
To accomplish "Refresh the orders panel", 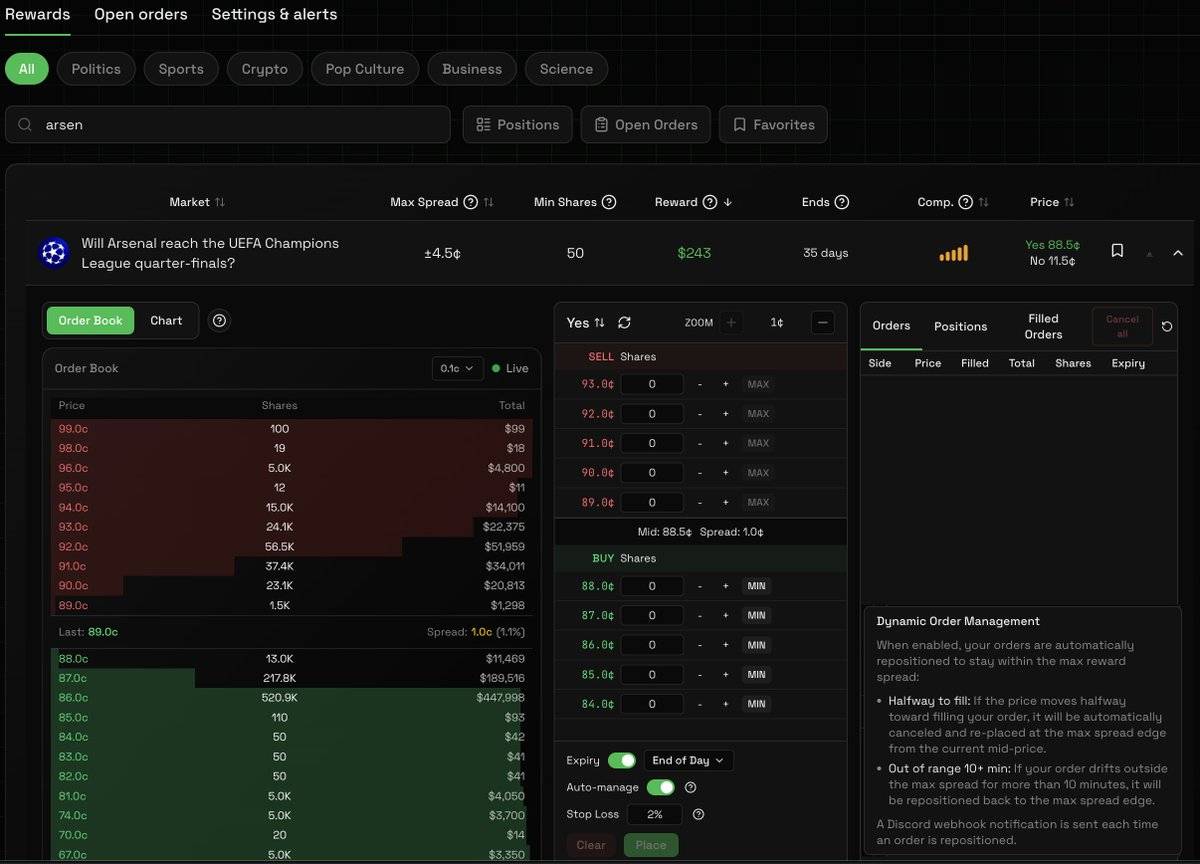I will pos(1167,327).
